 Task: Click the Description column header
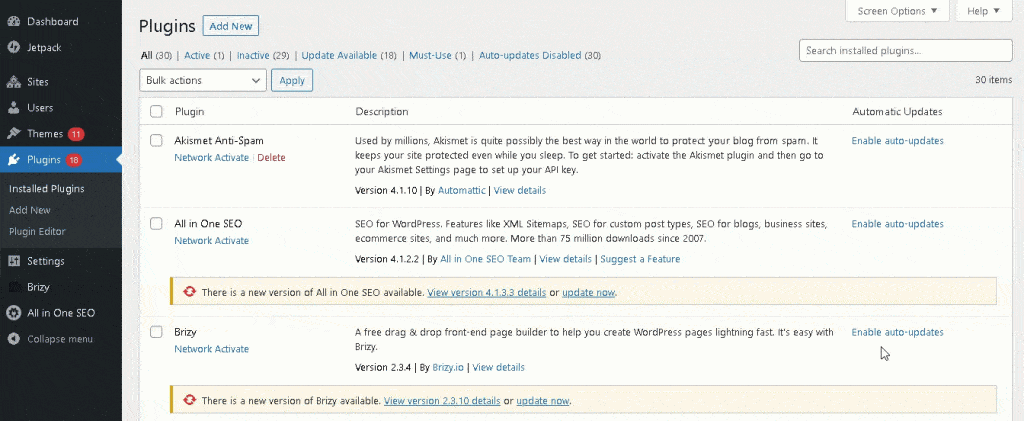point(382,112)
